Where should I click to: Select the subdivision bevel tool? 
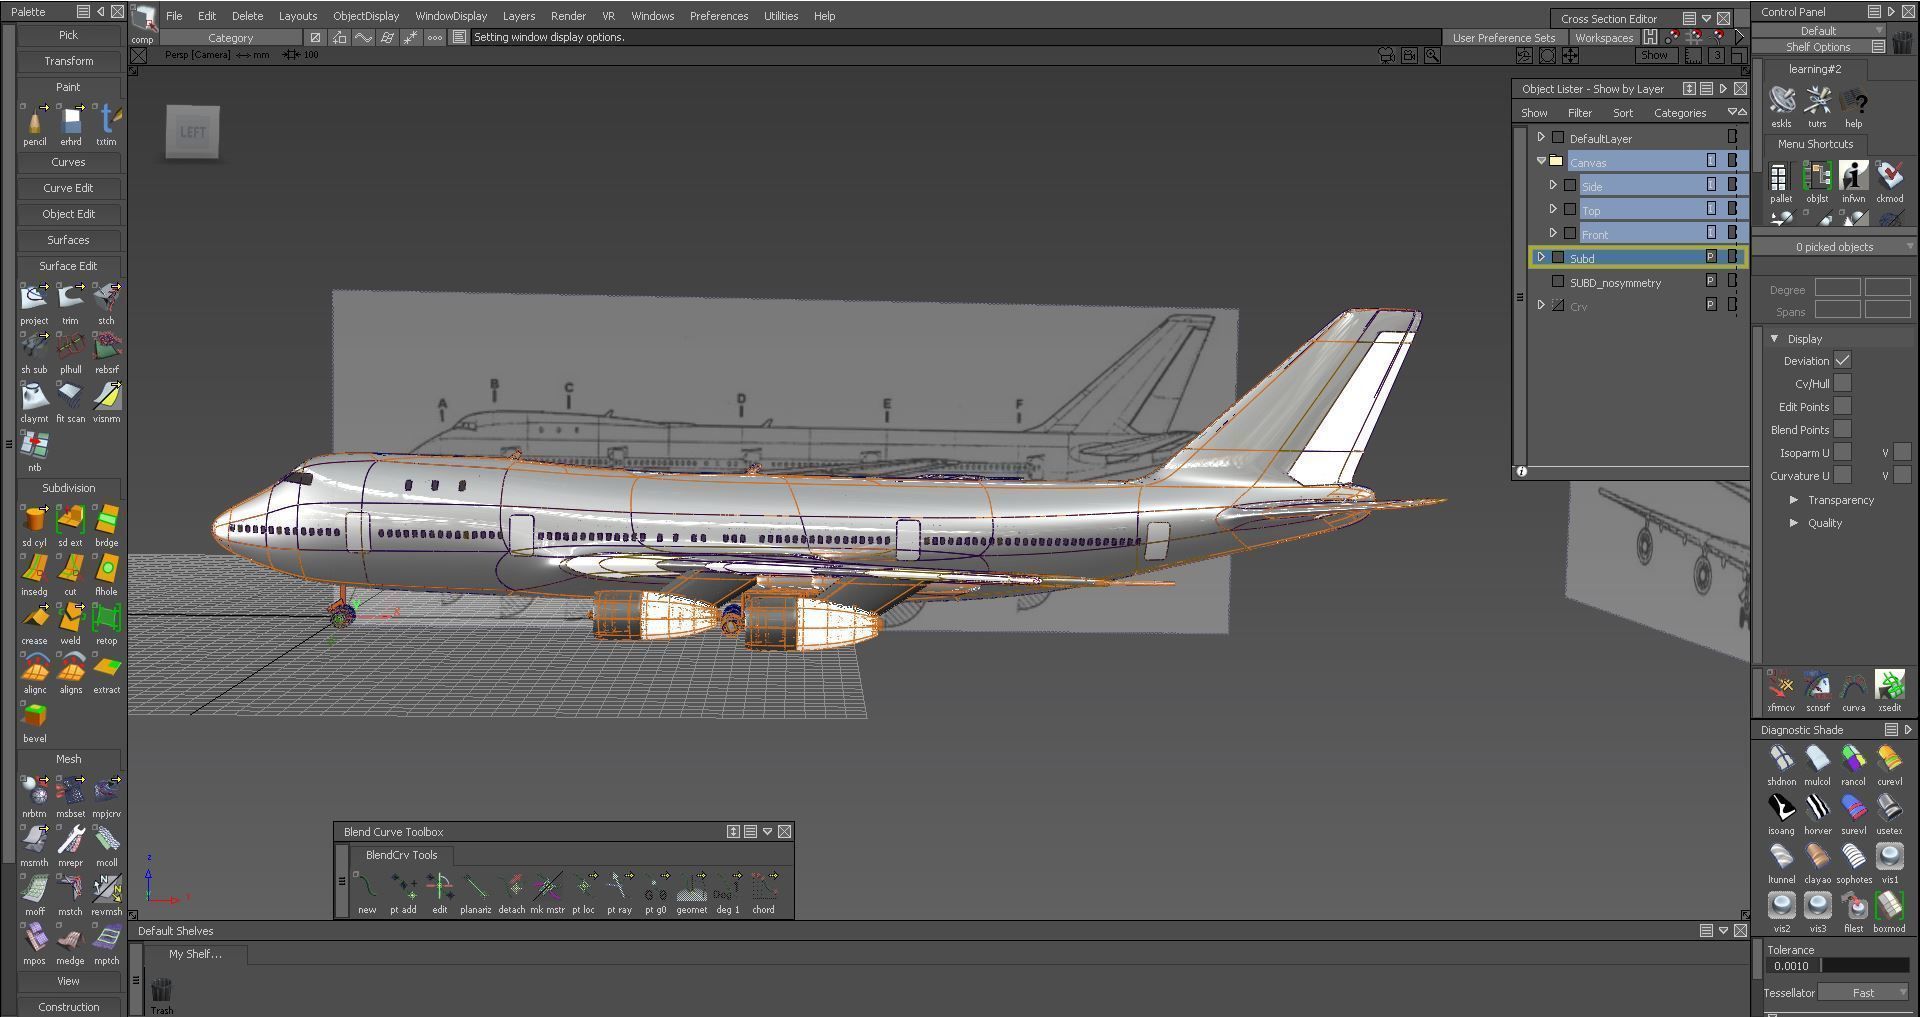coord(34,716)
